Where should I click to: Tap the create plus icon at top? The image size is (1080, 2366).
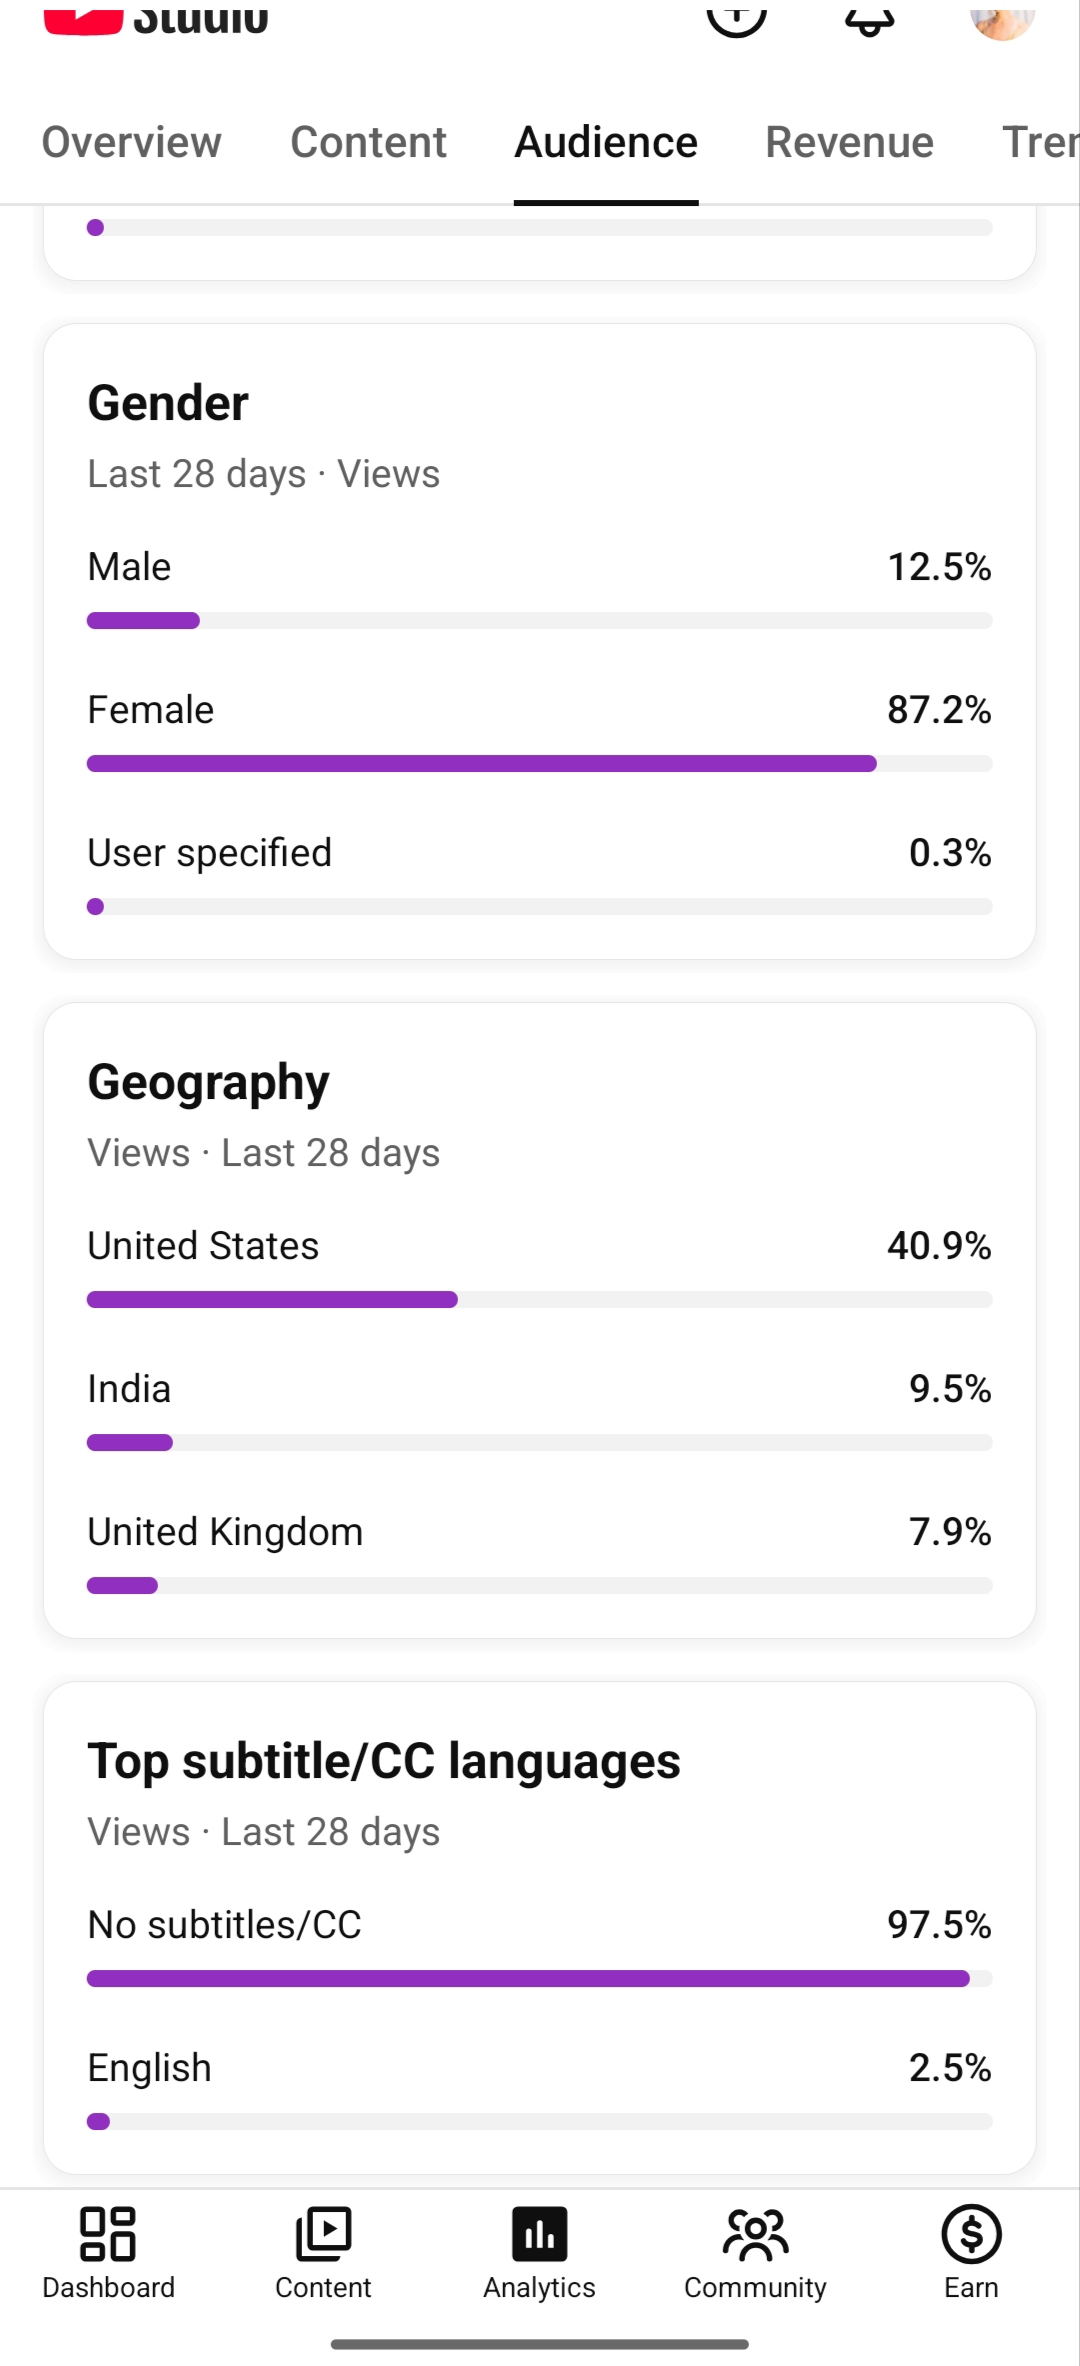point(737,15)
